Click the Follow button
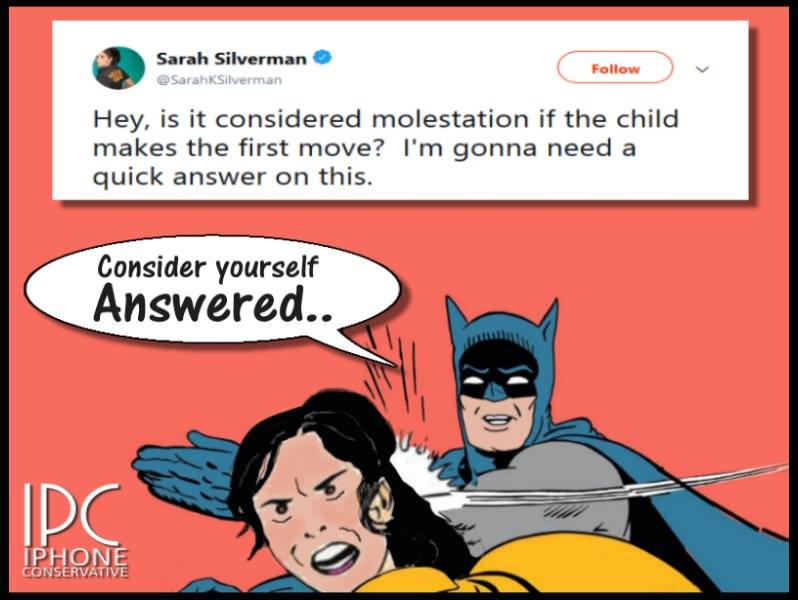The width and height of the screenshot is (798, 600). [x=615, y=68]
